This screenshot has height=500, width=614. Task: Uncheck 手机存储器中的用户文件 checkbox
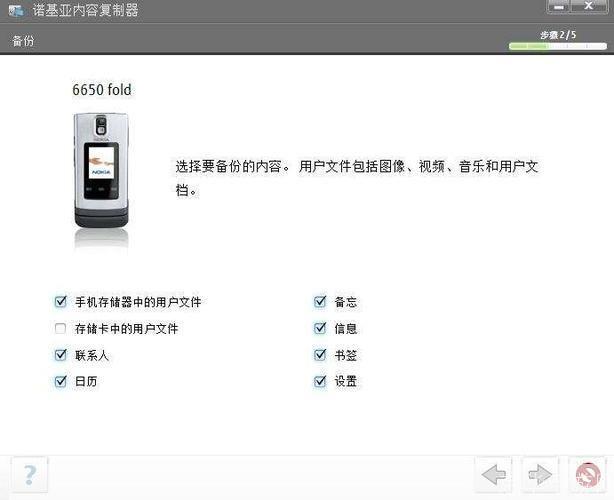pyautogui.click(x=61, y=302)
